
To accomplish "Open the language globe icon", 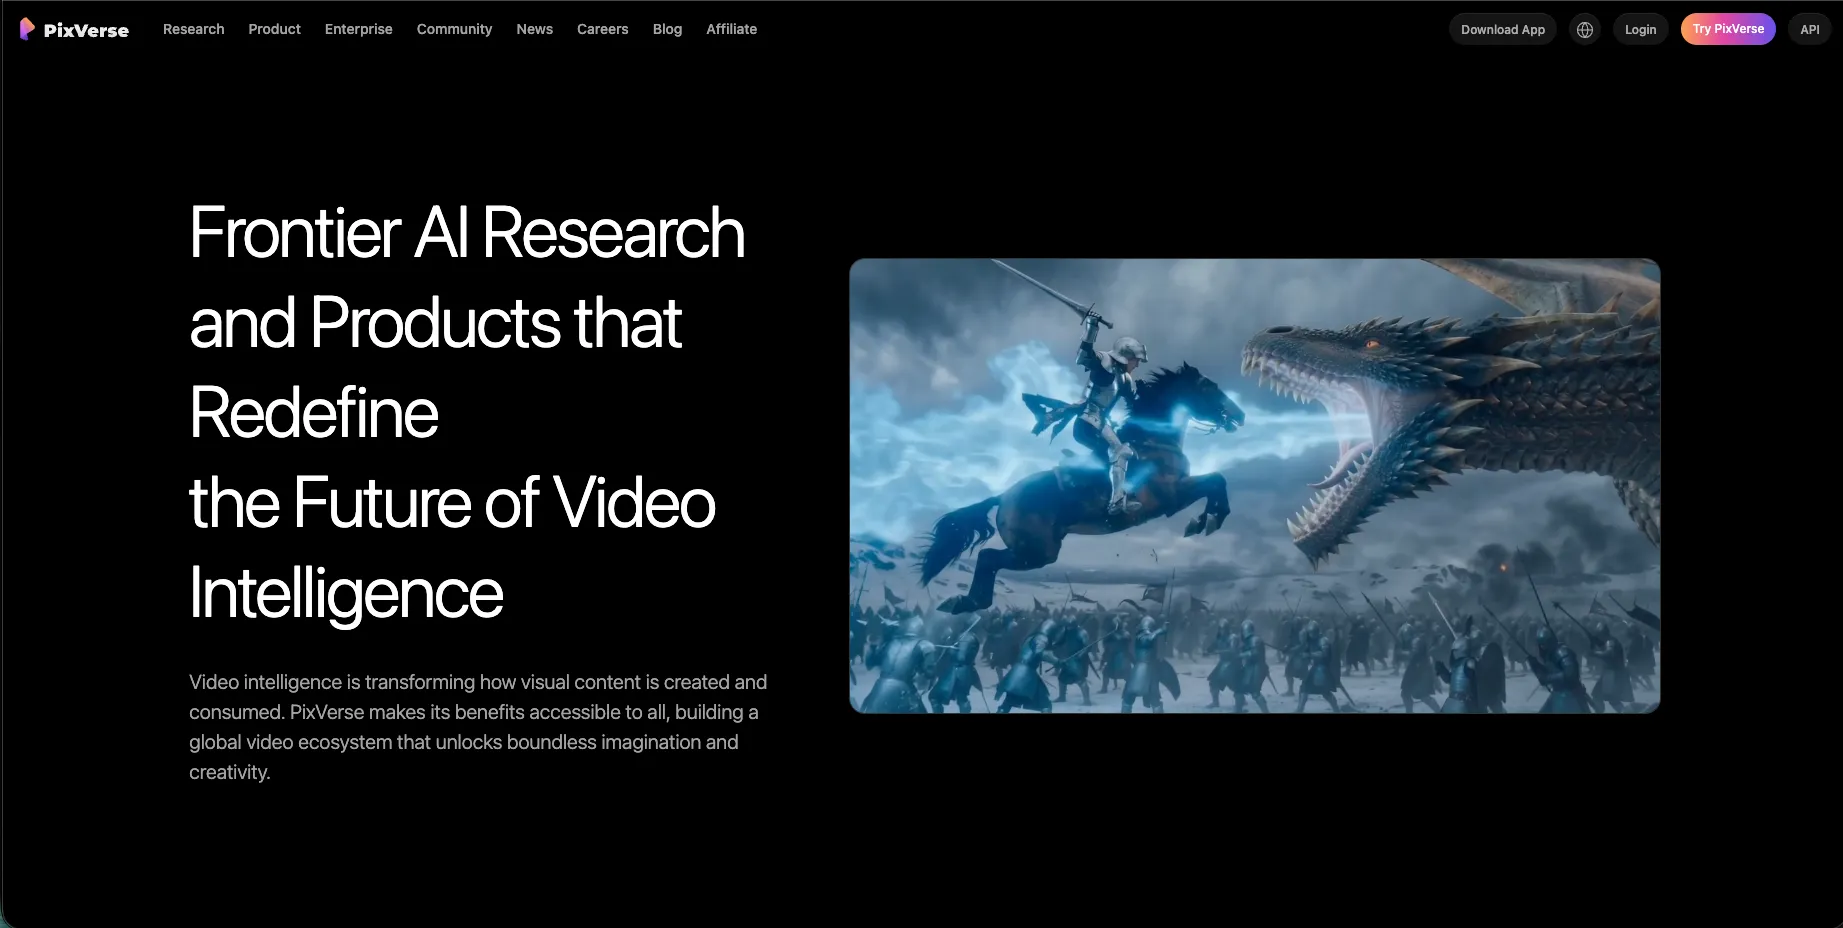I will pos(1585,29).
